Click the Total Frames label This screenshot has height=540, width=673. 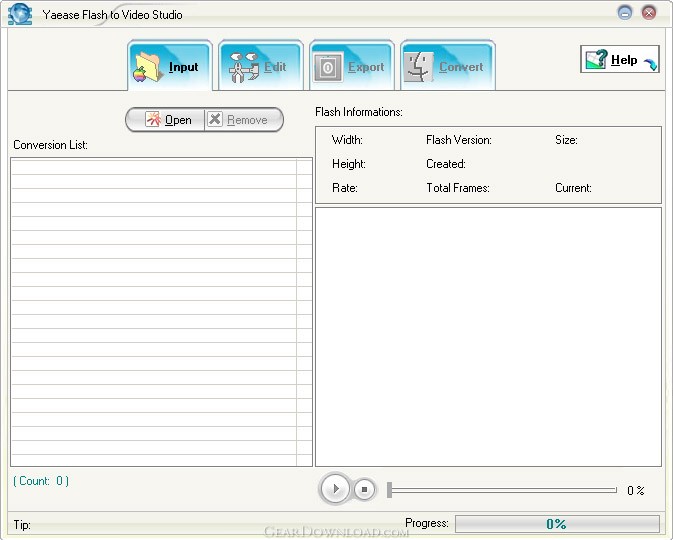coord(458,188)
